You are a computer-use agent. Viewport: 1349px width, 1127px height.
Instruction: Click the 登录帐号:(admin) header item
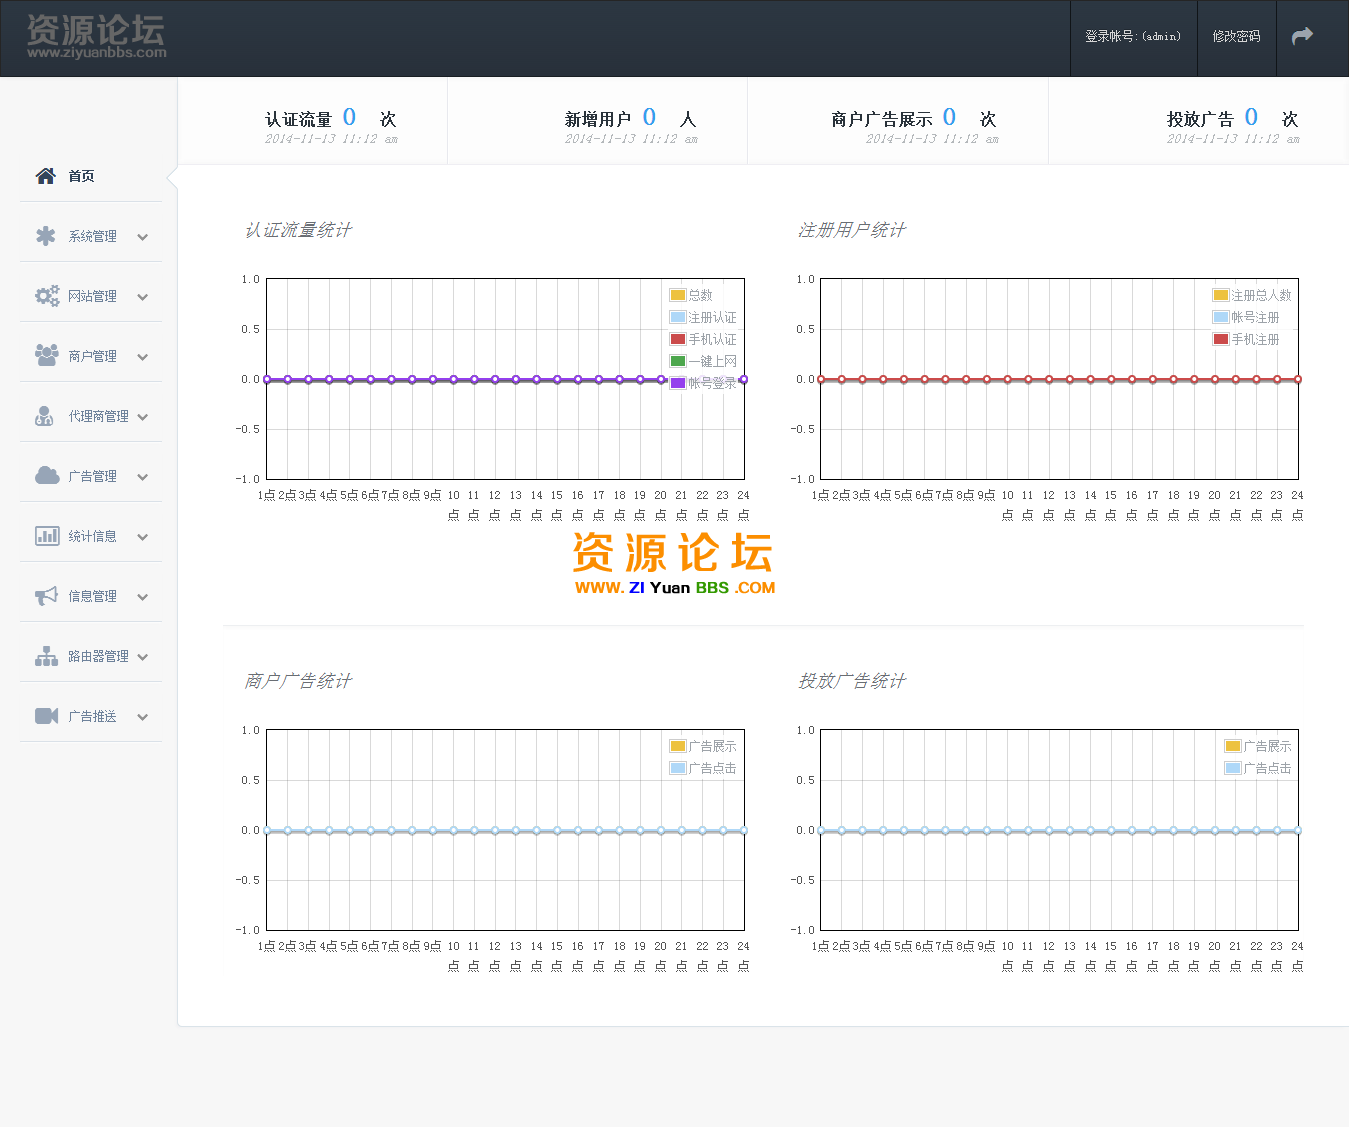[x=1133, y=37]
